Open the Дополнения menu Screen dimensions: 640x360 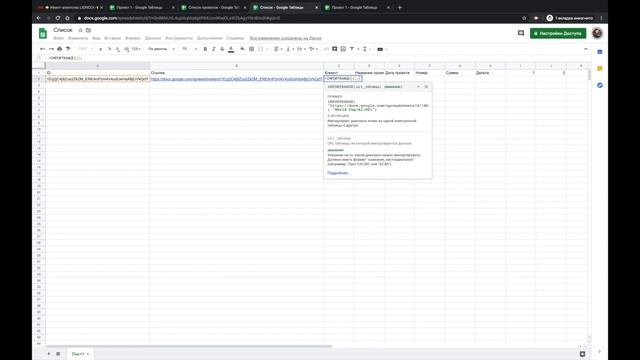click(210, 38)
